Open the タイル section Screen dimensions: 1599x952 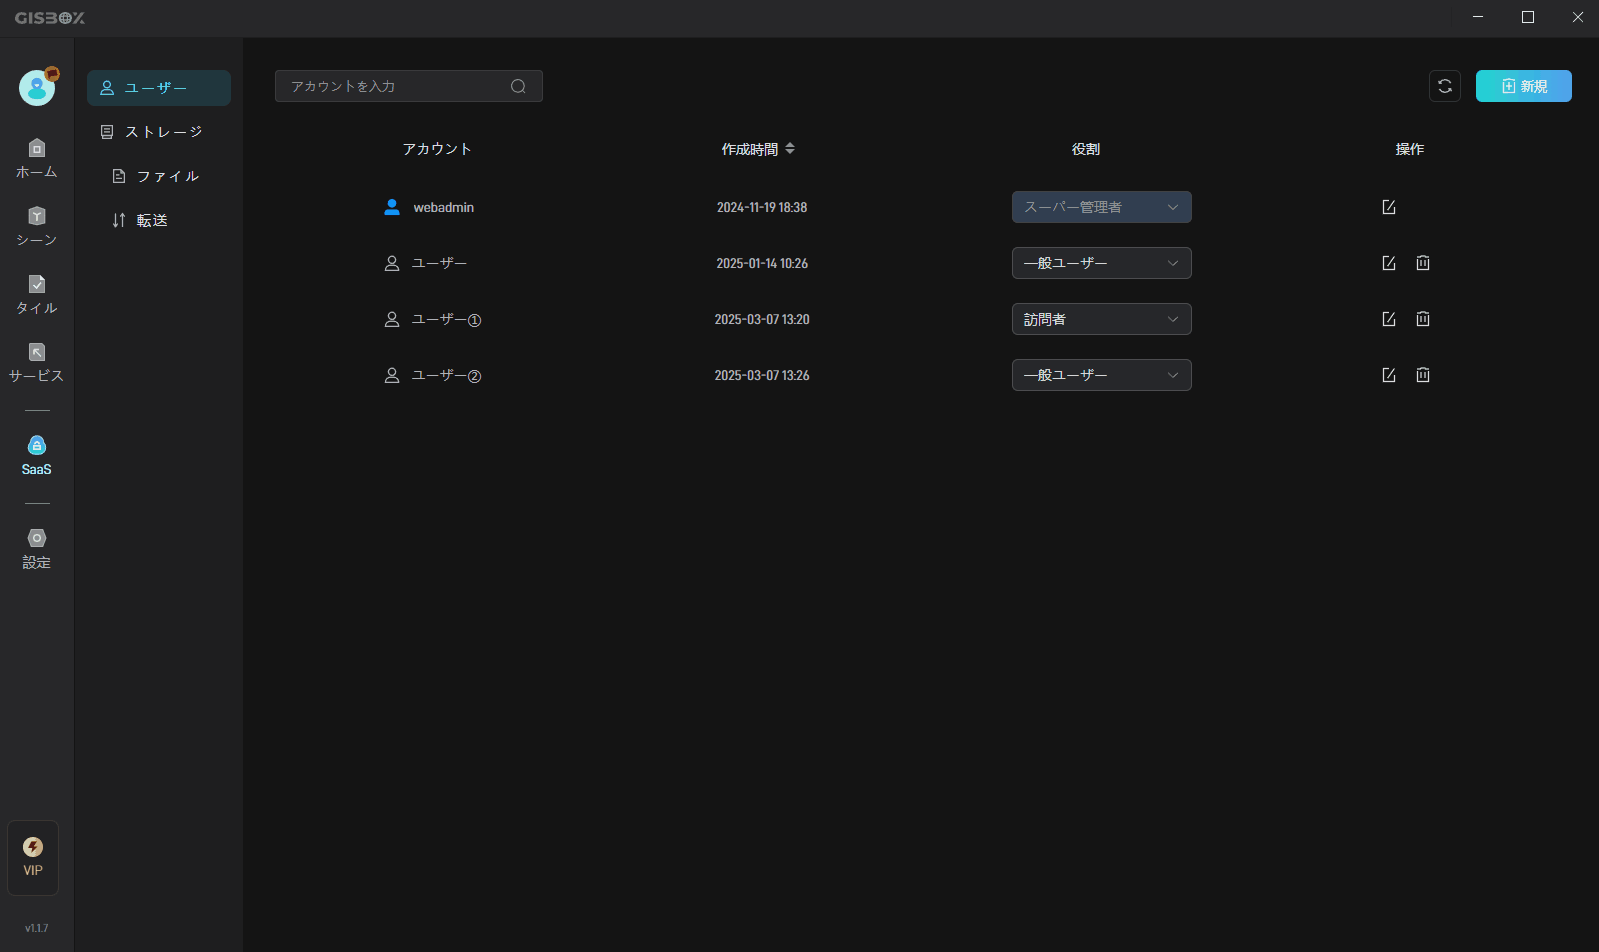(x=37, y=295)
